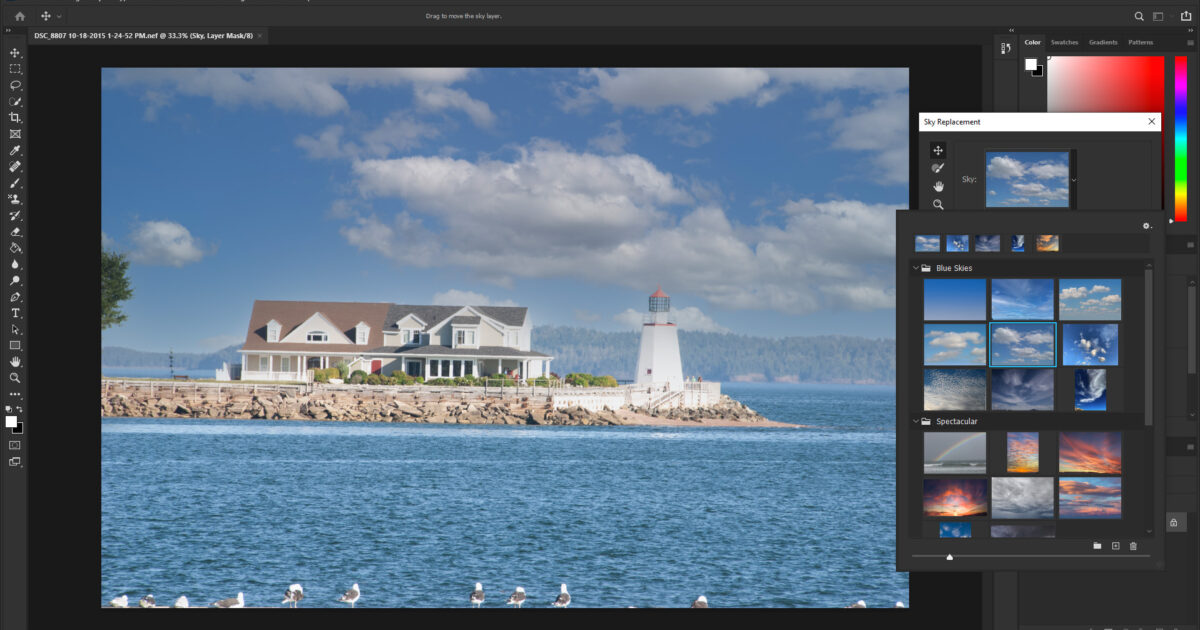Create a new sky group folder
1200x630 pixels.
[x=1098, y=545]
